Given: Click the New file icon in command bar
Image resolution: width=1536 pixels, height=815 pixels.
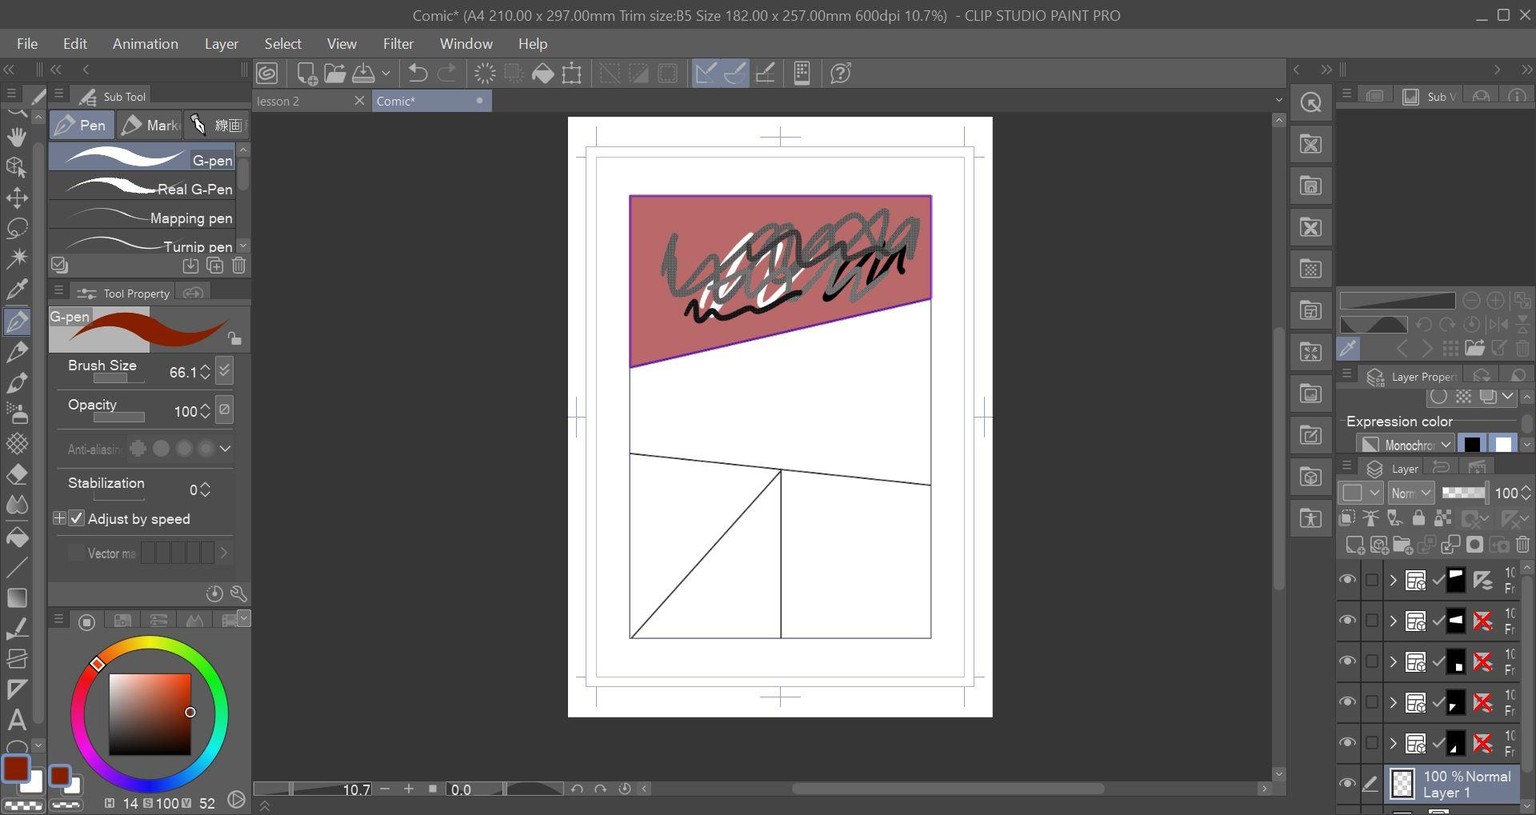Looking at the screenshot, I should 306,73.
